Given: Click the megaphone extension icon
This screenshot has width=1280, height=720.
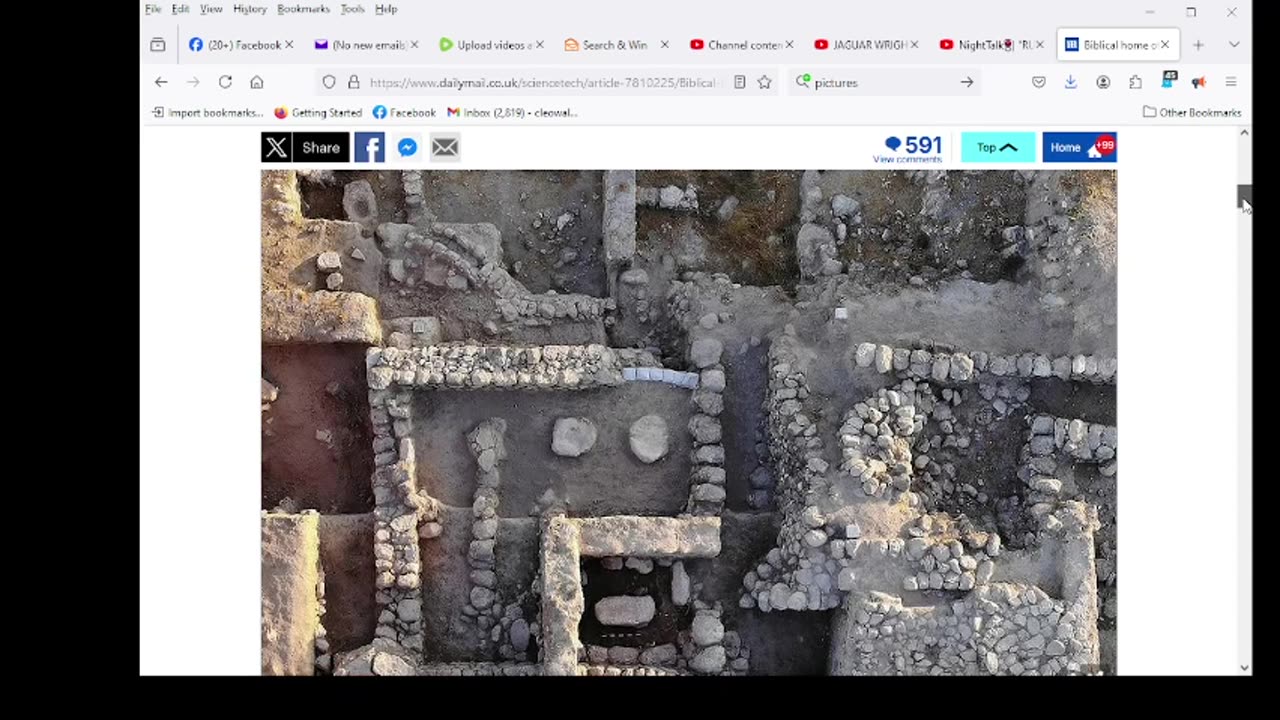Looking at the screenshot, I should pos(1199,82).
